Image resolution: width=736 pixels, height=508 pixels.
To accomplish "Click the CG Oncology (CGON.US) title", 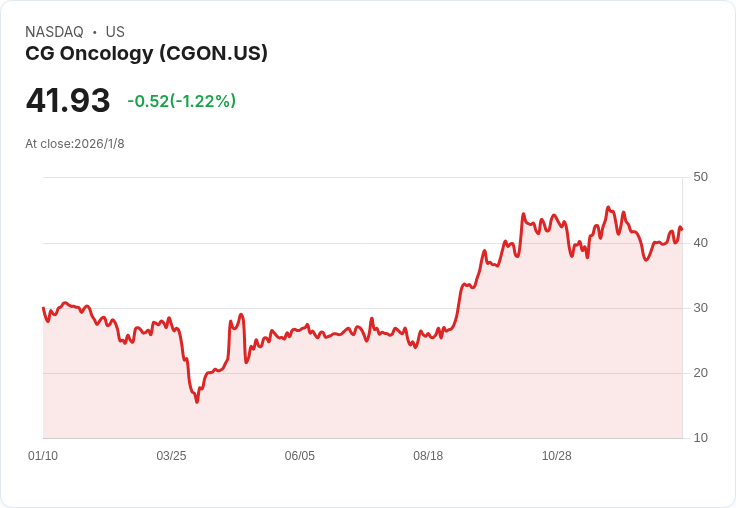I will [146, 54].
